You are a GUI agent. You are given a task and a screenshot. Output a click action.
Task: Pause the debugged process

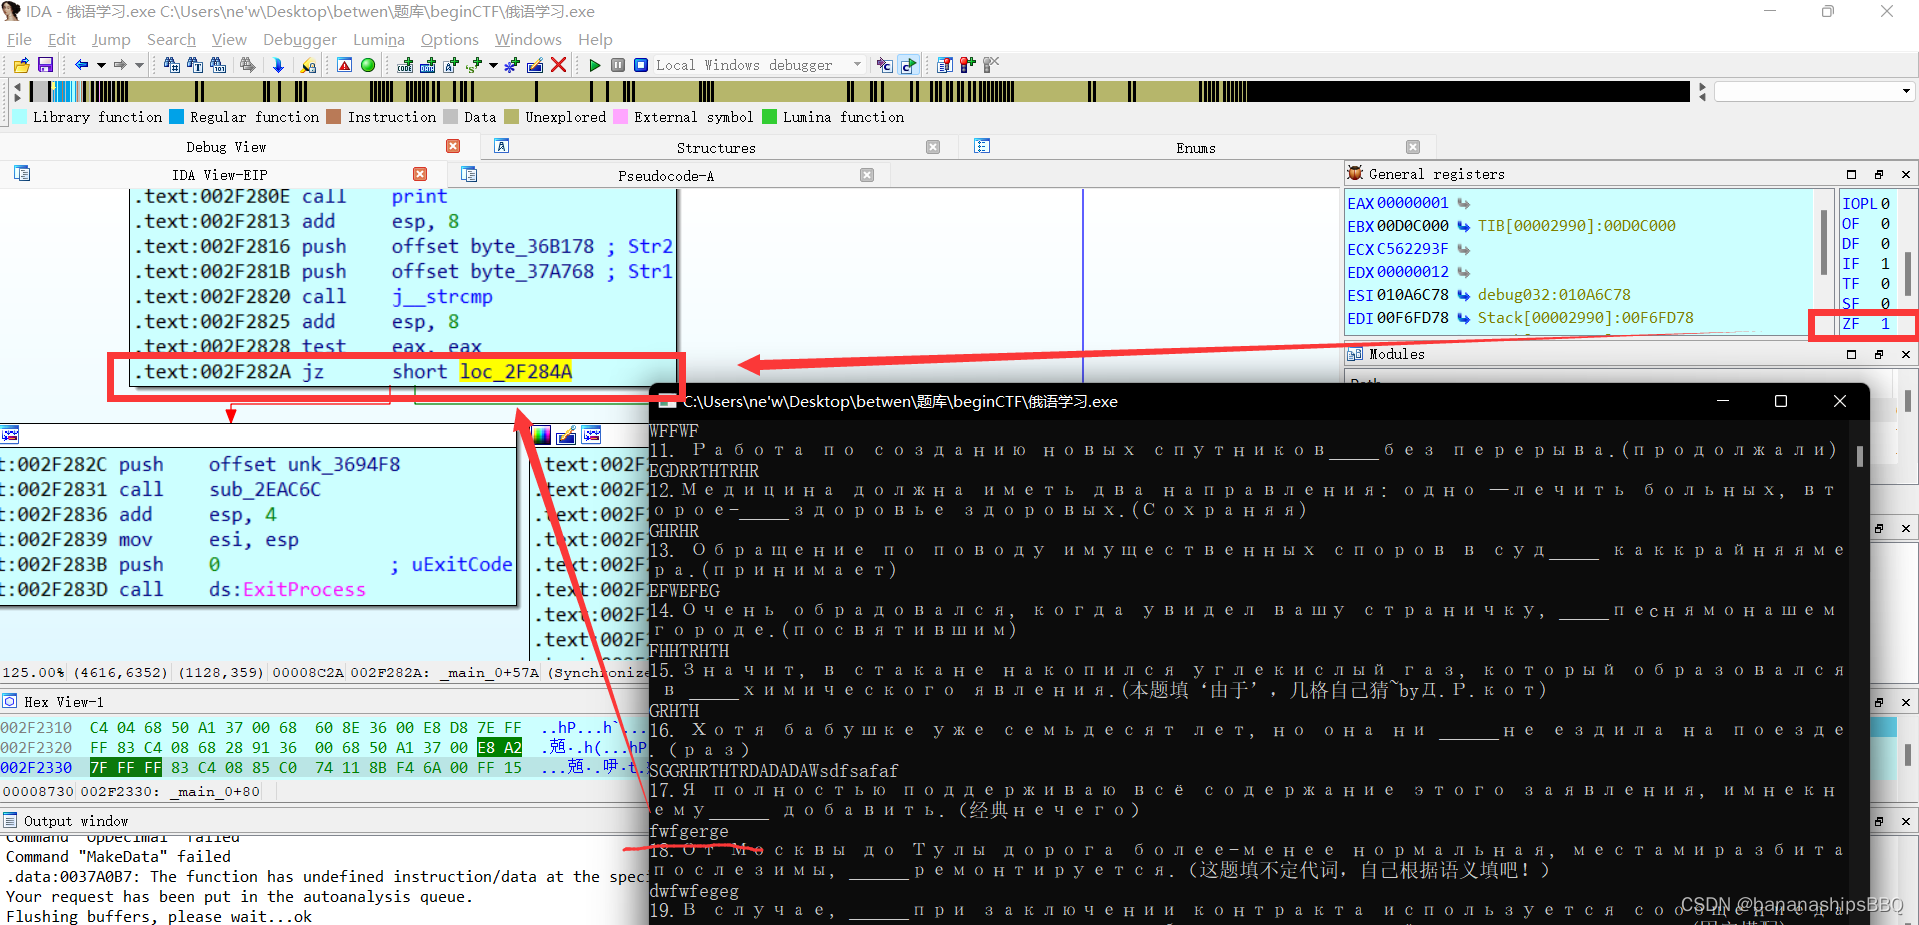[x=618, y=65]
